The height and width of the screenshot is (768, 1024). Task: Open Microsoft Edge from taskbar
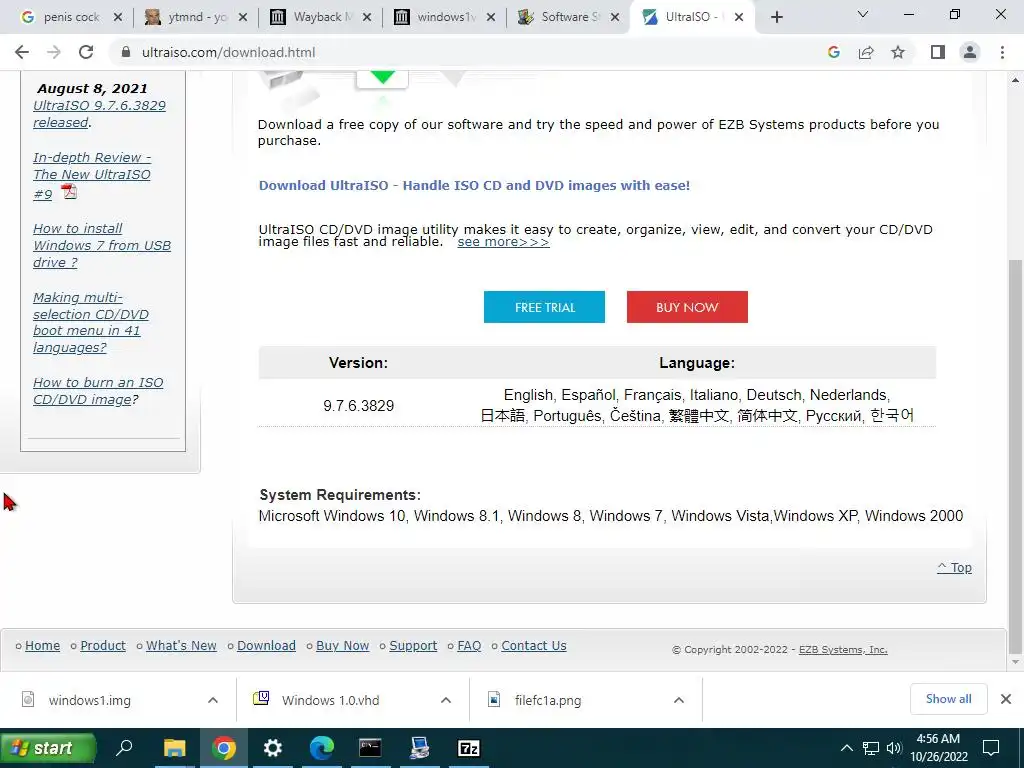tap(321, 748)
